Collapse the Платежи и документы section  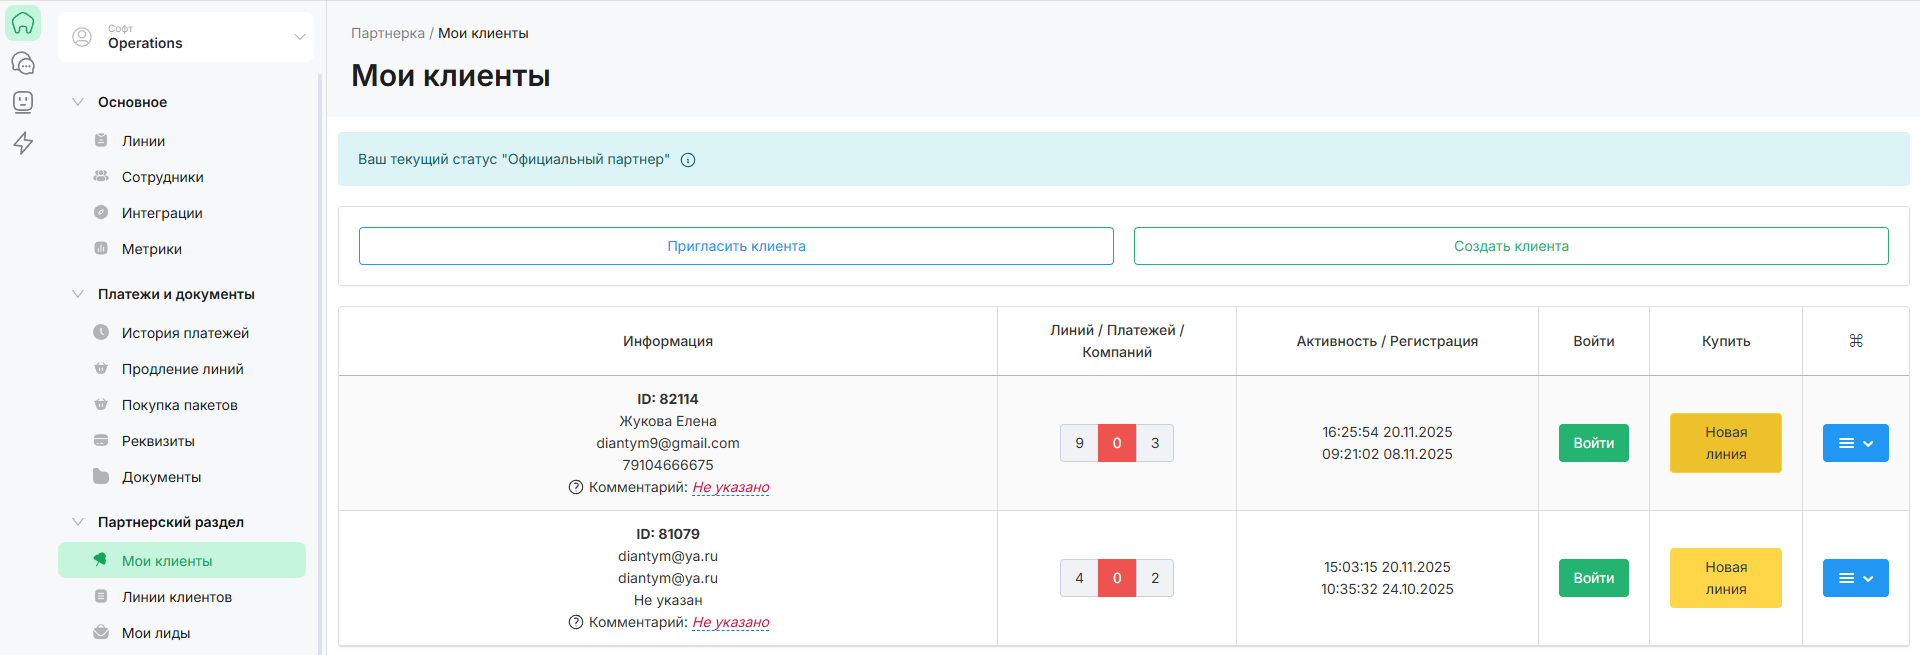click(x=78, y=294)
